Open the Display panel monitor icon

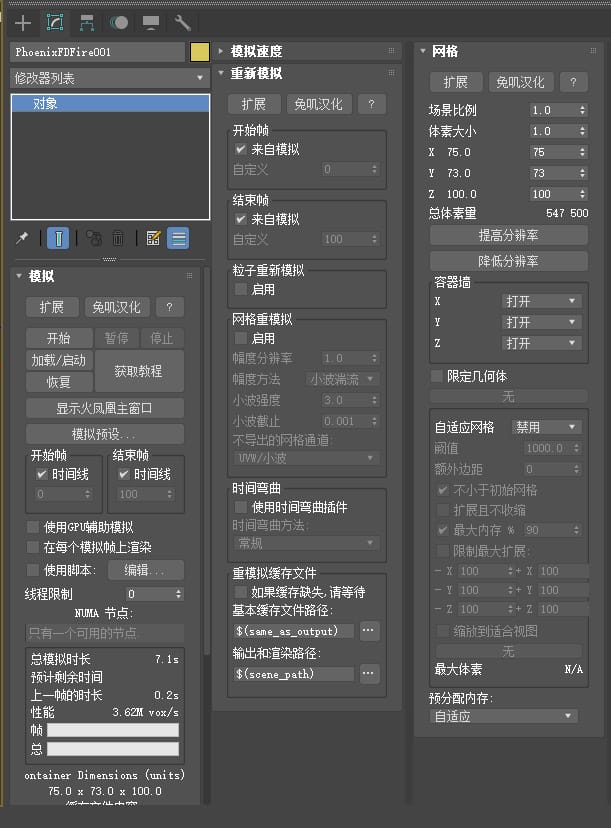151,23
